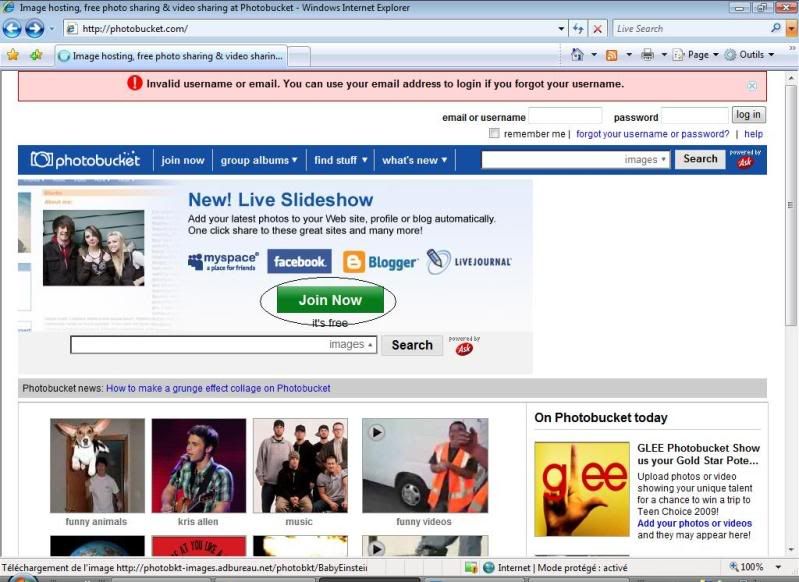Screen dimensions: 799x582
Task: Open the music thumbnail
Action: click(300, 465)
